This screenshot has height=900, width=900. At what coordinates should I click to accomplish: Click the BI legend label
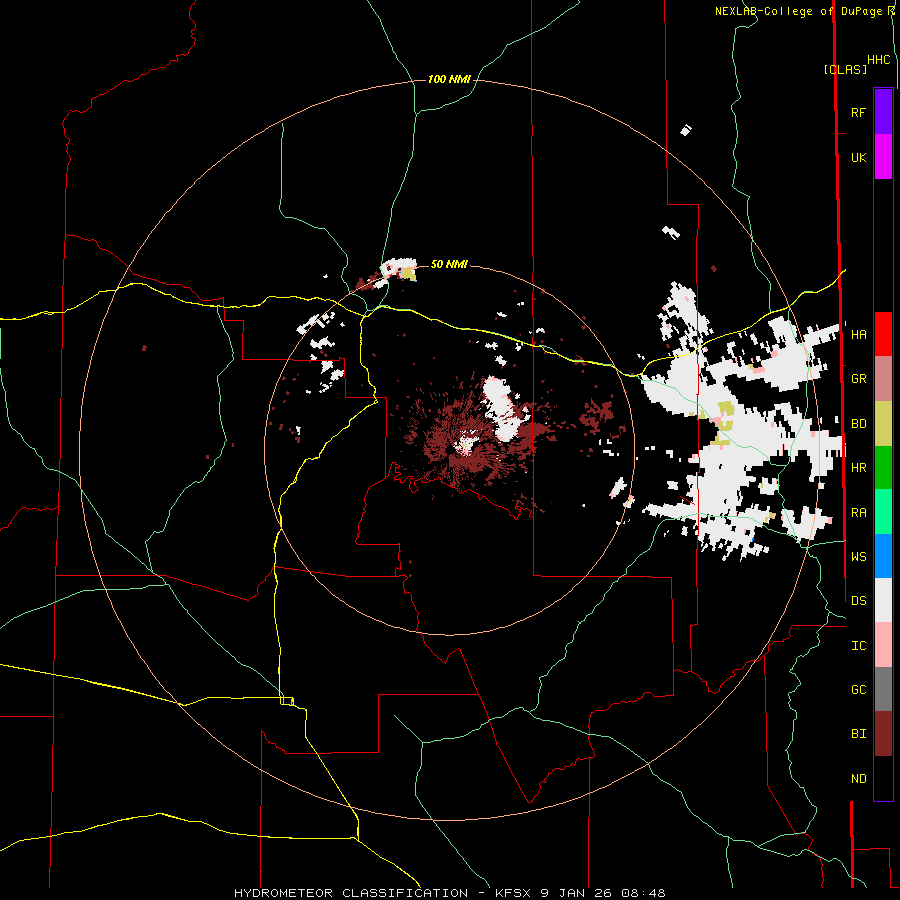pos(858,734)
